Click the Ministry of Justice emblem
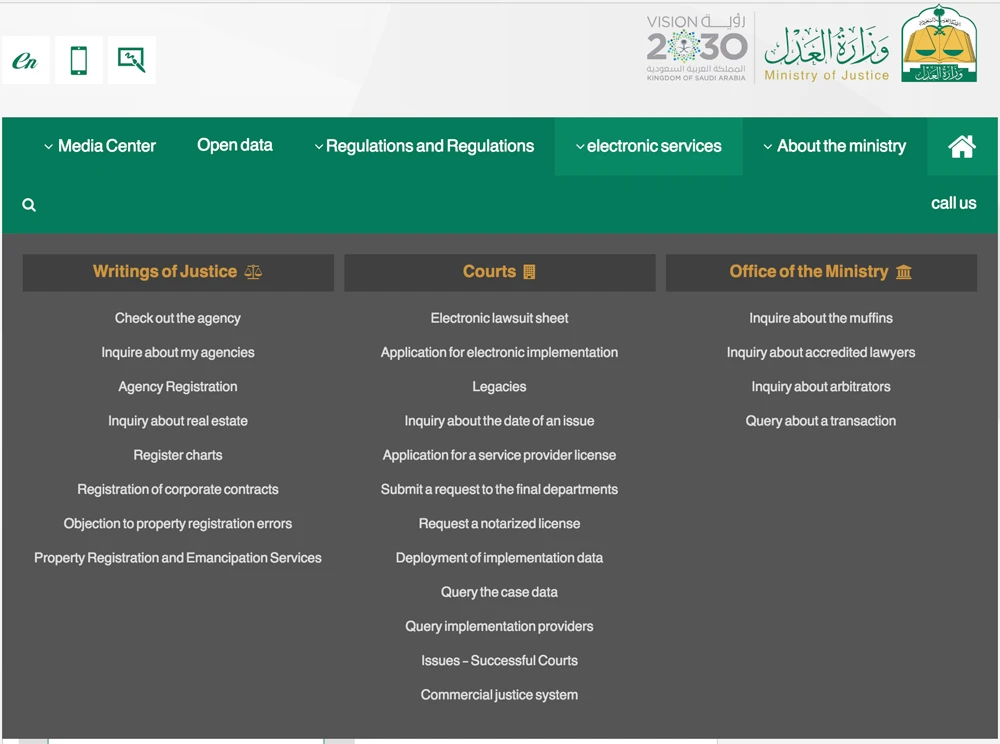This screenshot has width=1000, height=744. [939, 44]
